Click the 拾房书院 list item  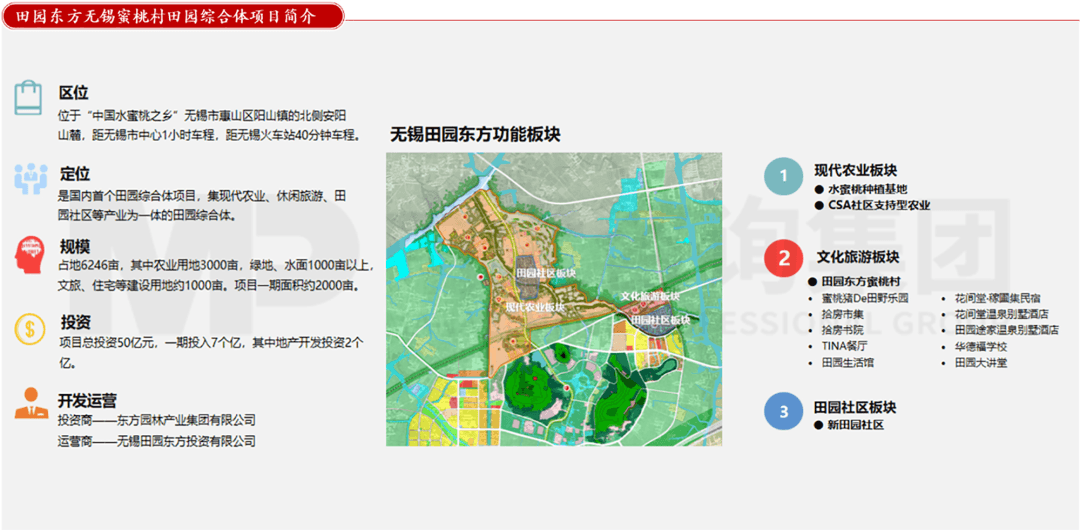tap(842, 330)
